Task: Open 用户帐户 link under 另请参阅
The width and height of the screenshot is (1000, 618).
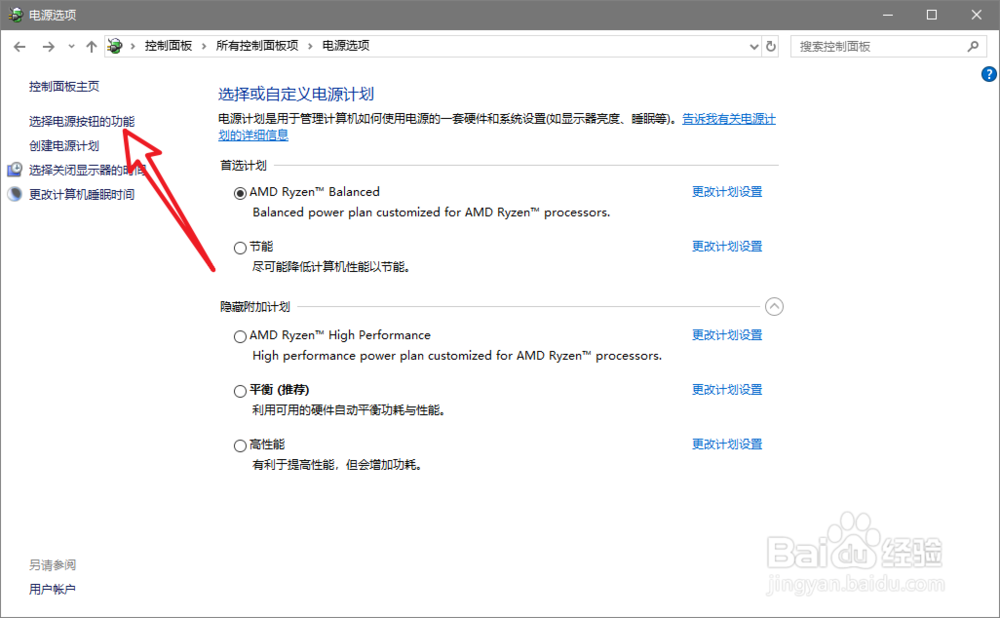Action: (52, 589)
